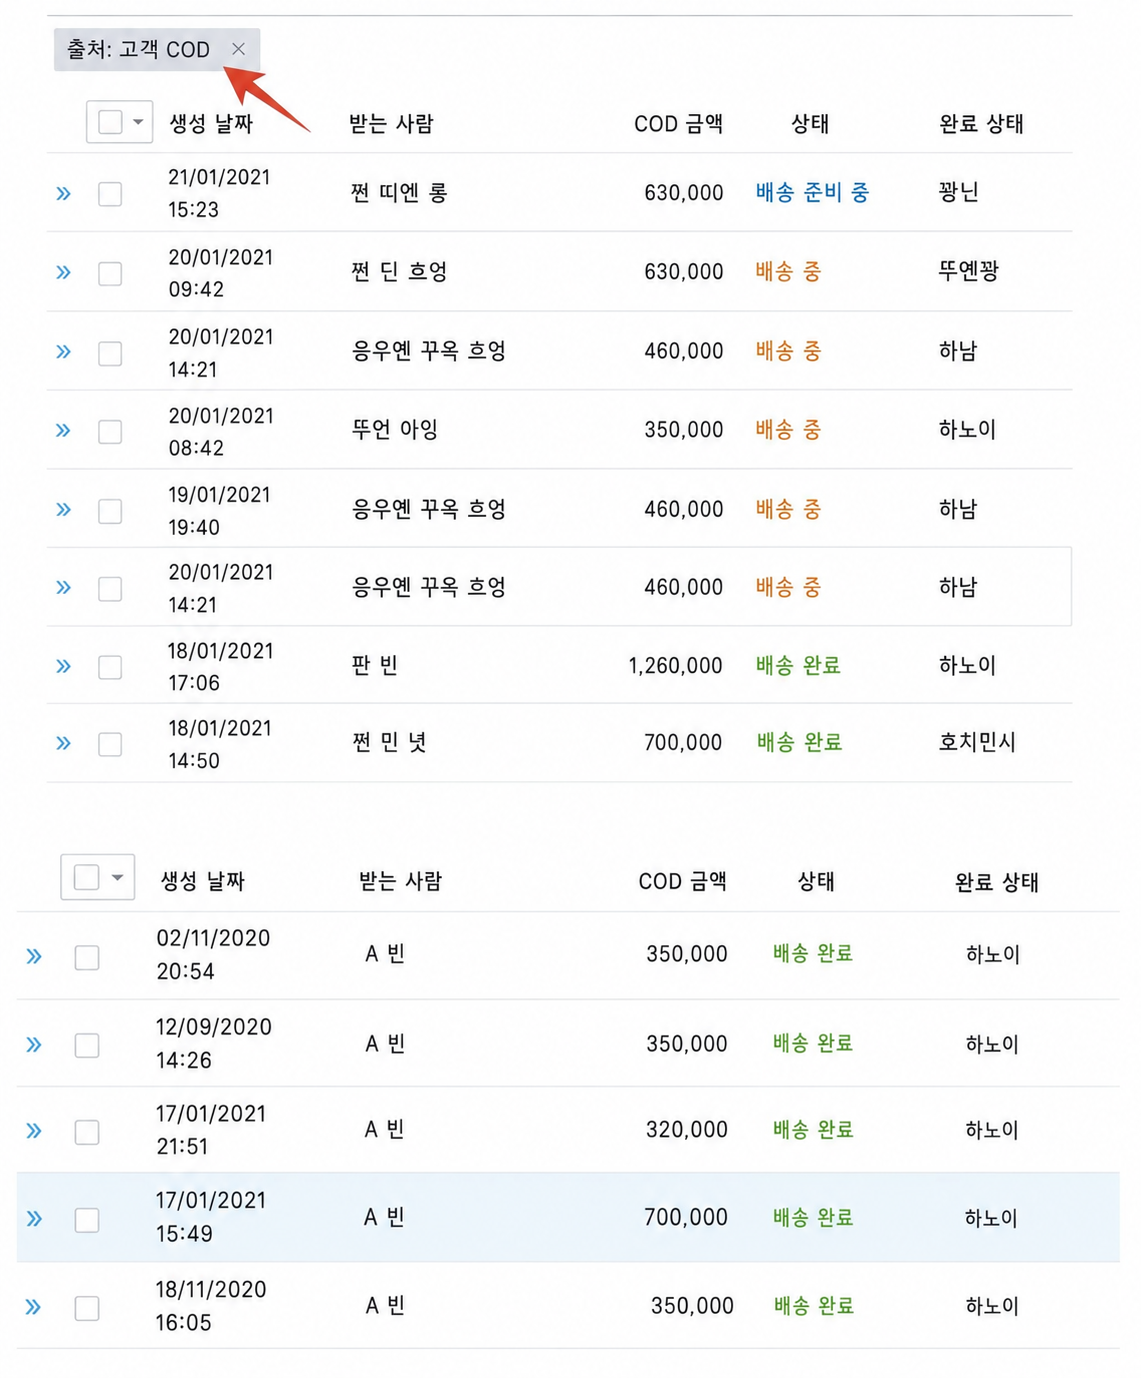This screenshot has width=1141, height=1378.
Task: Open select-all dropdown arrow in bottom table
Action: click(117, 878)
